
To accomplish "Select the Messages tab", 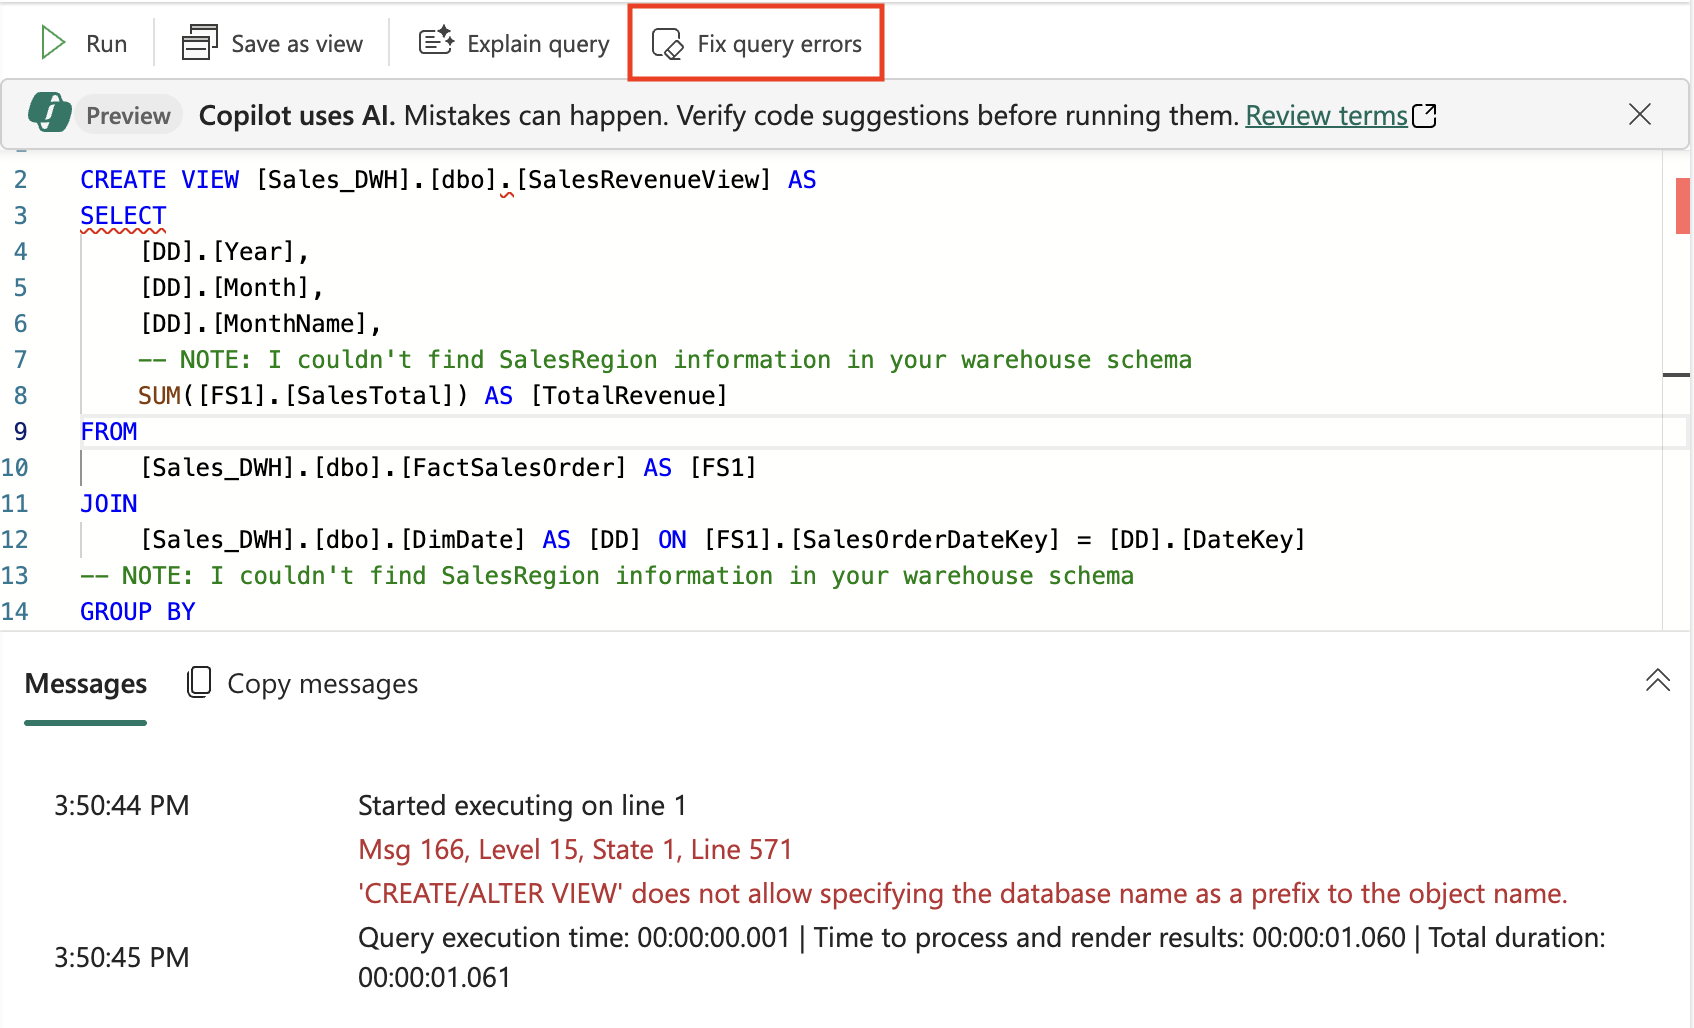I will [86, 684].
